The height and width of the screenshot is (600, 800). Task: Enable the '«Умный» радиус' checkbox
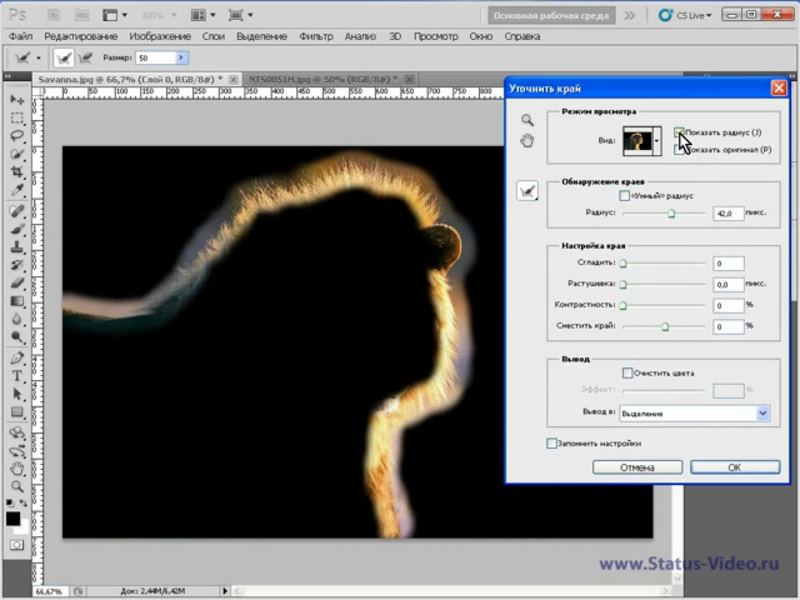[x=625, y=196]
